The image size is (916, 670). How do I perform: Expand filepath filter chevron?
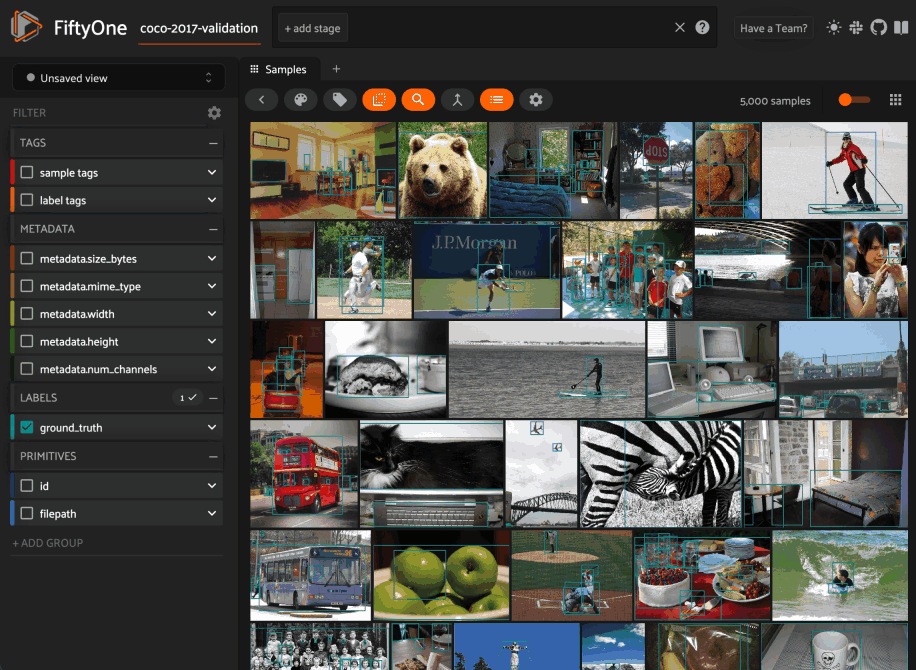click(x=211, y=513)
